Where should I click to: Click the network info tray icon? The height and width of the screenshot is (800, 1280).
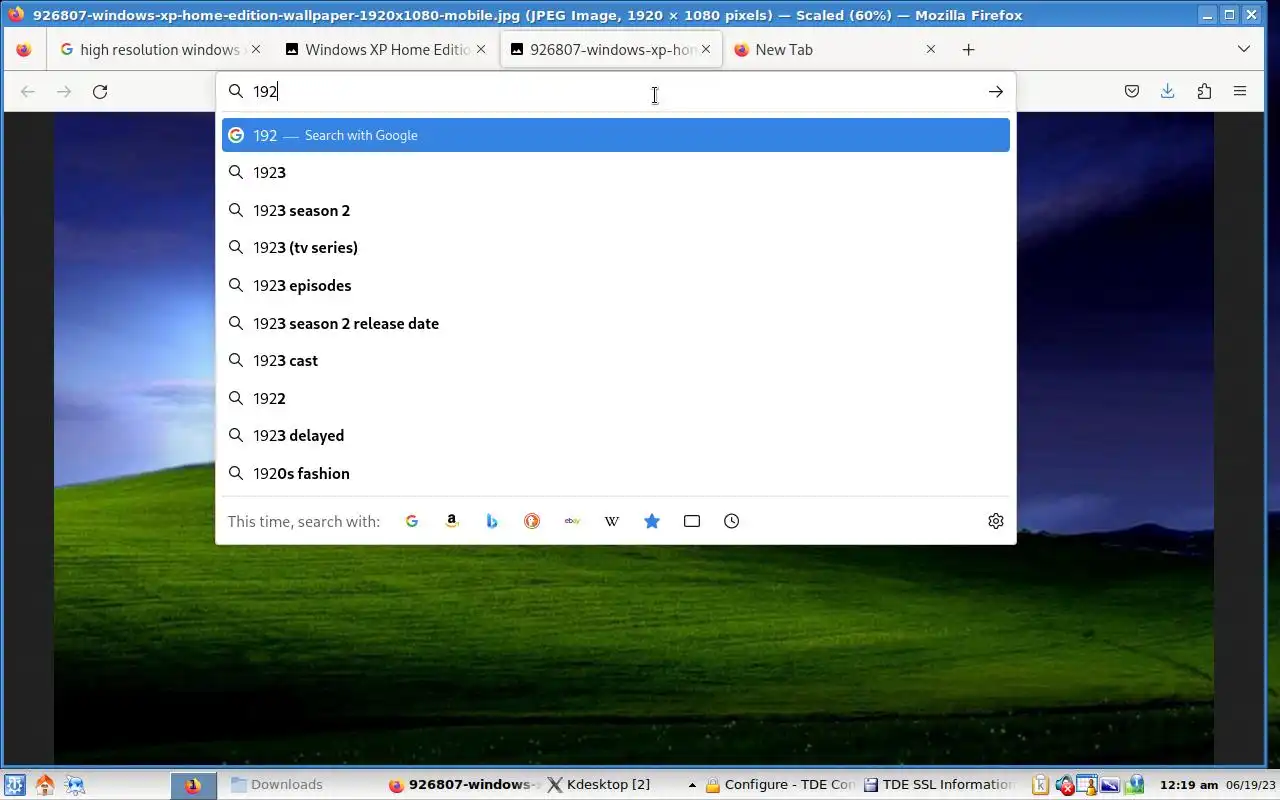tap(1134, 785)
